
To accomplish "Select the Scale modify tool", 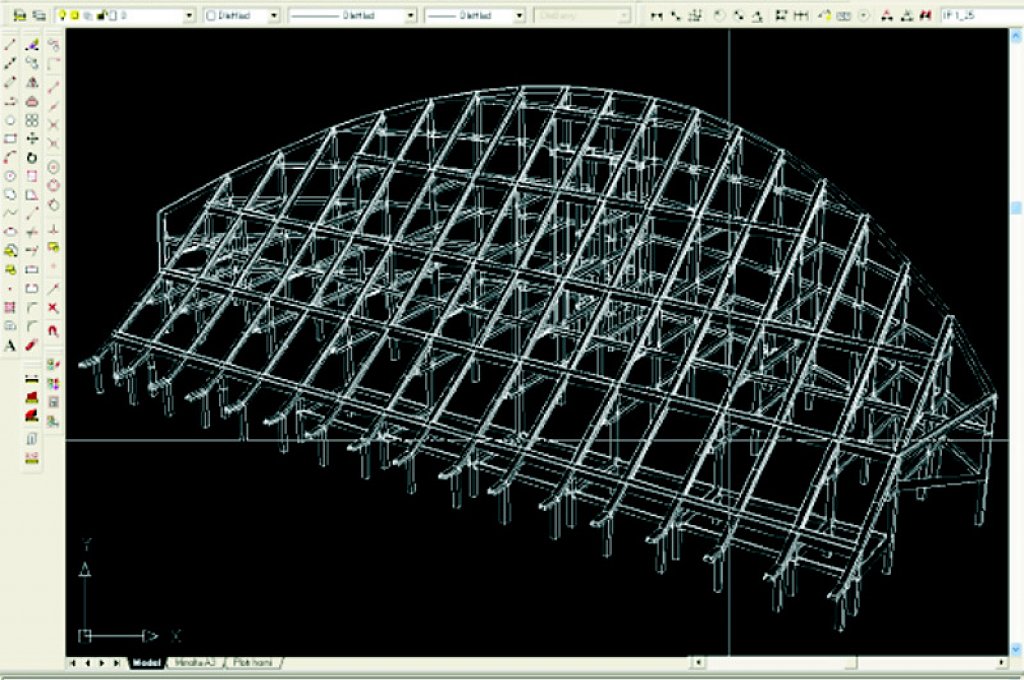I will (32, 176).
